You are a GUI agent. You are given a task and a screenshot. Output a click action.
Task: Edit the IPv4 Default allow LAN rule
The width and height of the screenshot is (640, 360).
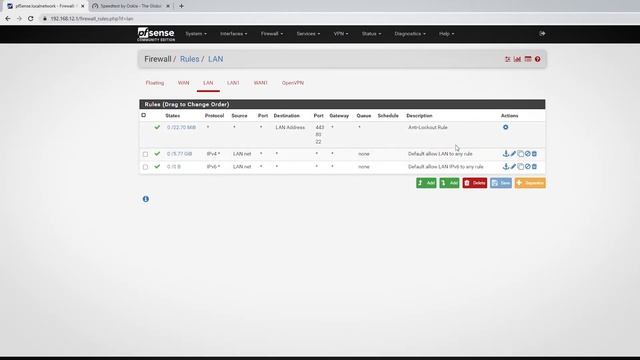point(513,154)
